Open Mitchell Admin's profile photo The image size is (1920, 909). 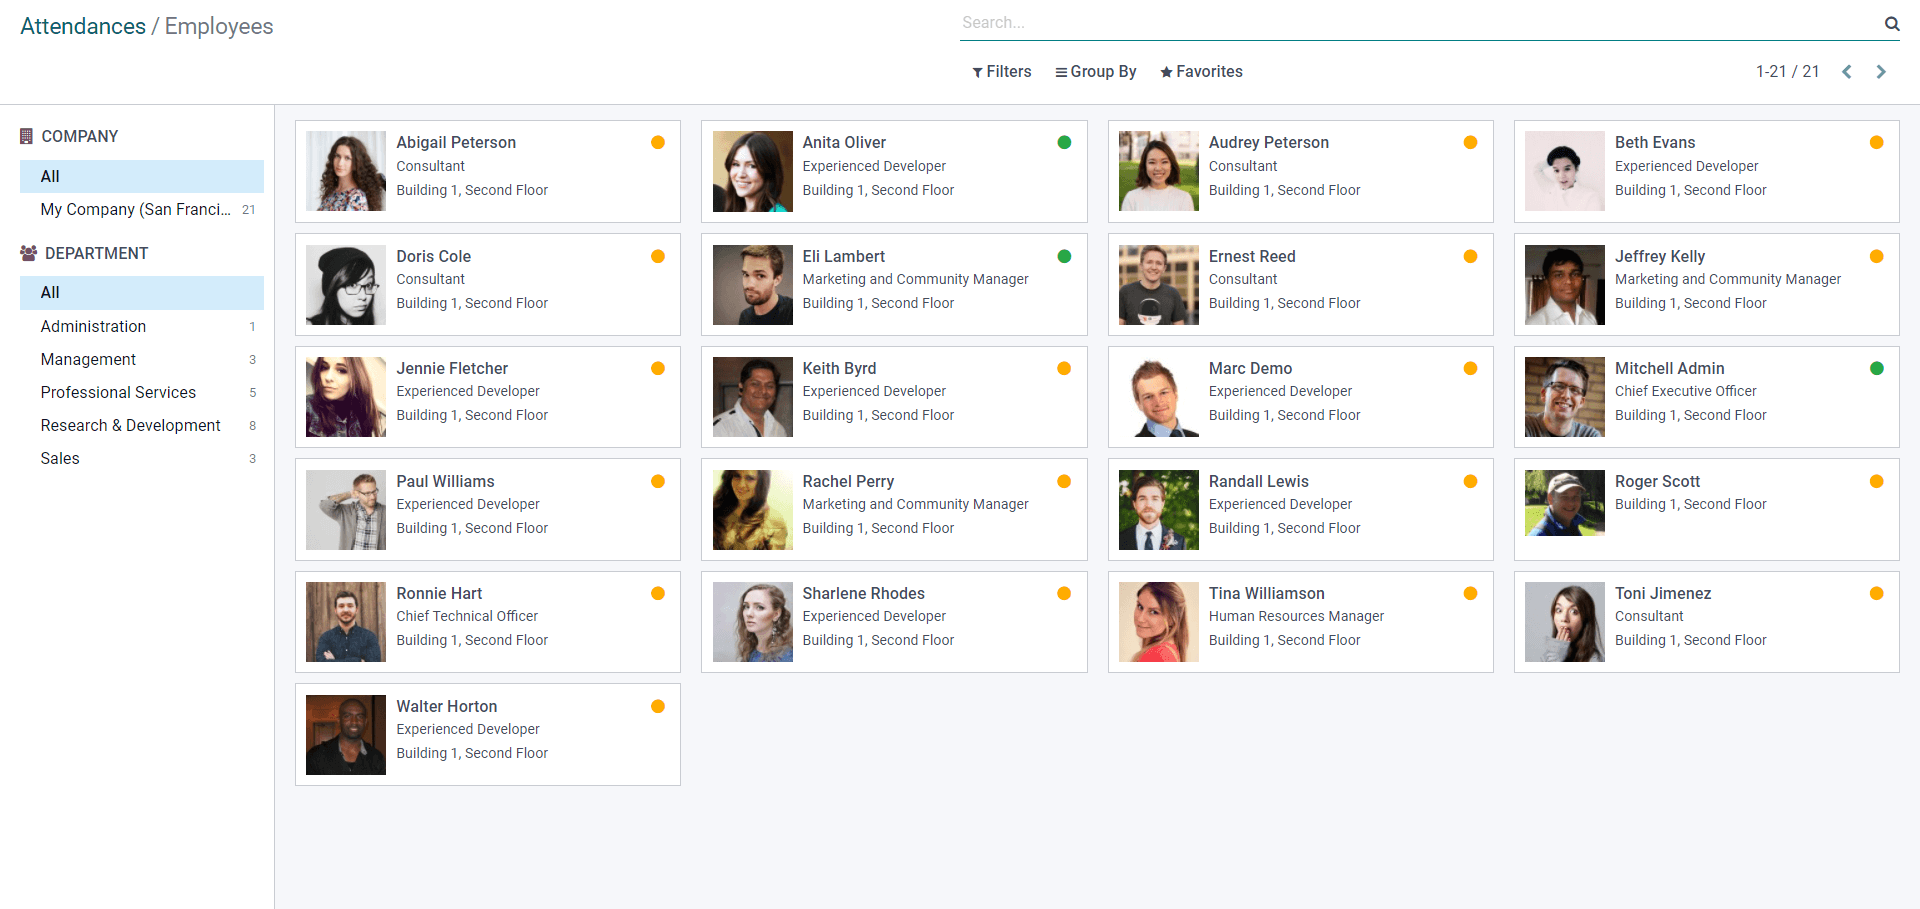tap(1565, 397)
